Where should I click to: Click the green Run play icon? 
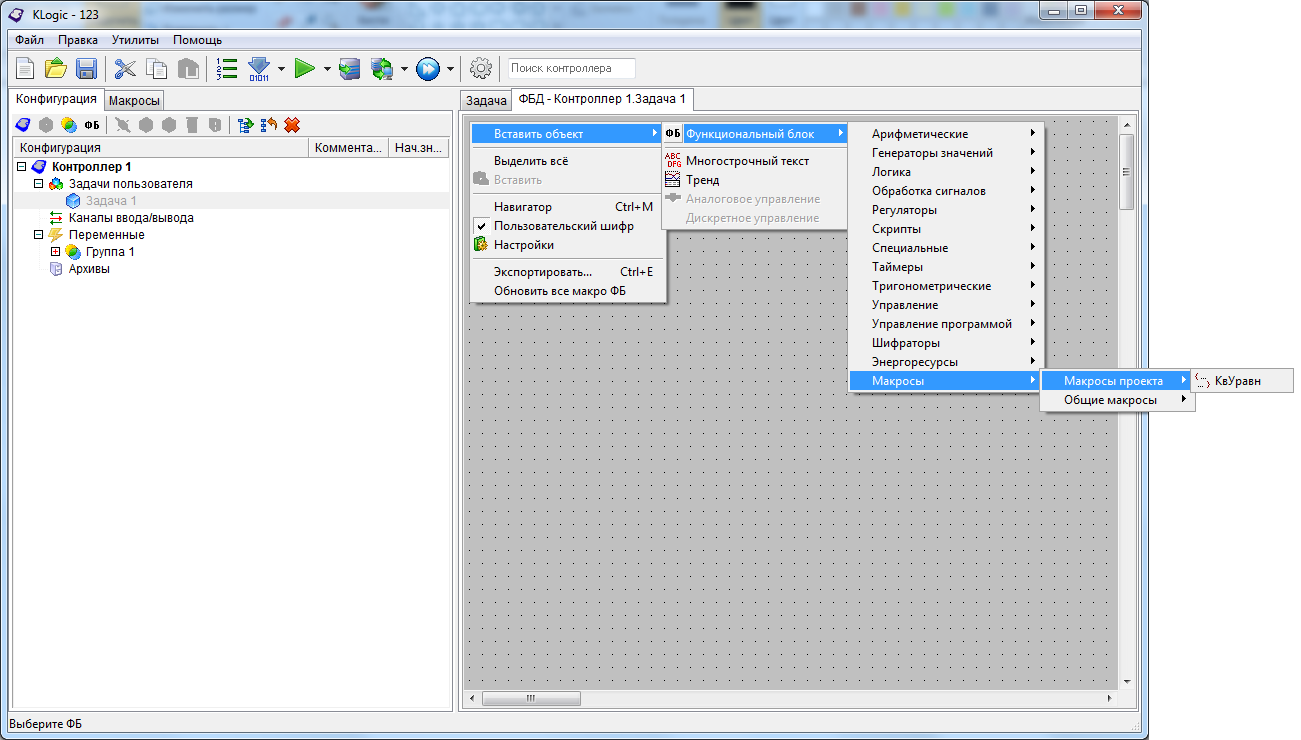[x=305, y=69]
